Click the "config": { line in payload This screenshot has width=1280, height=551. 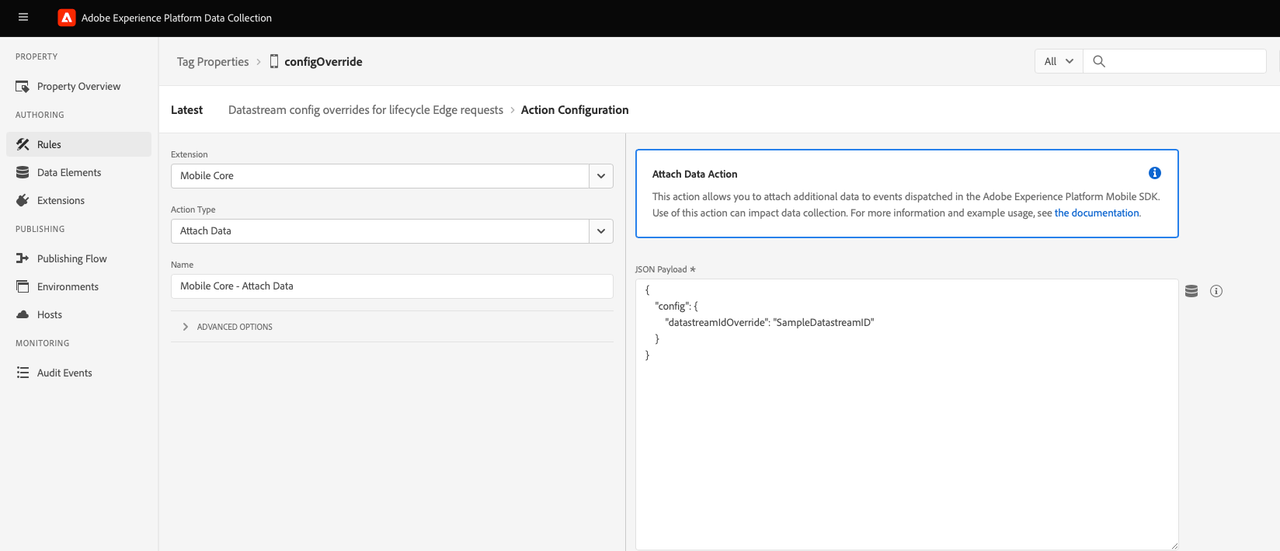coord(676,305)
